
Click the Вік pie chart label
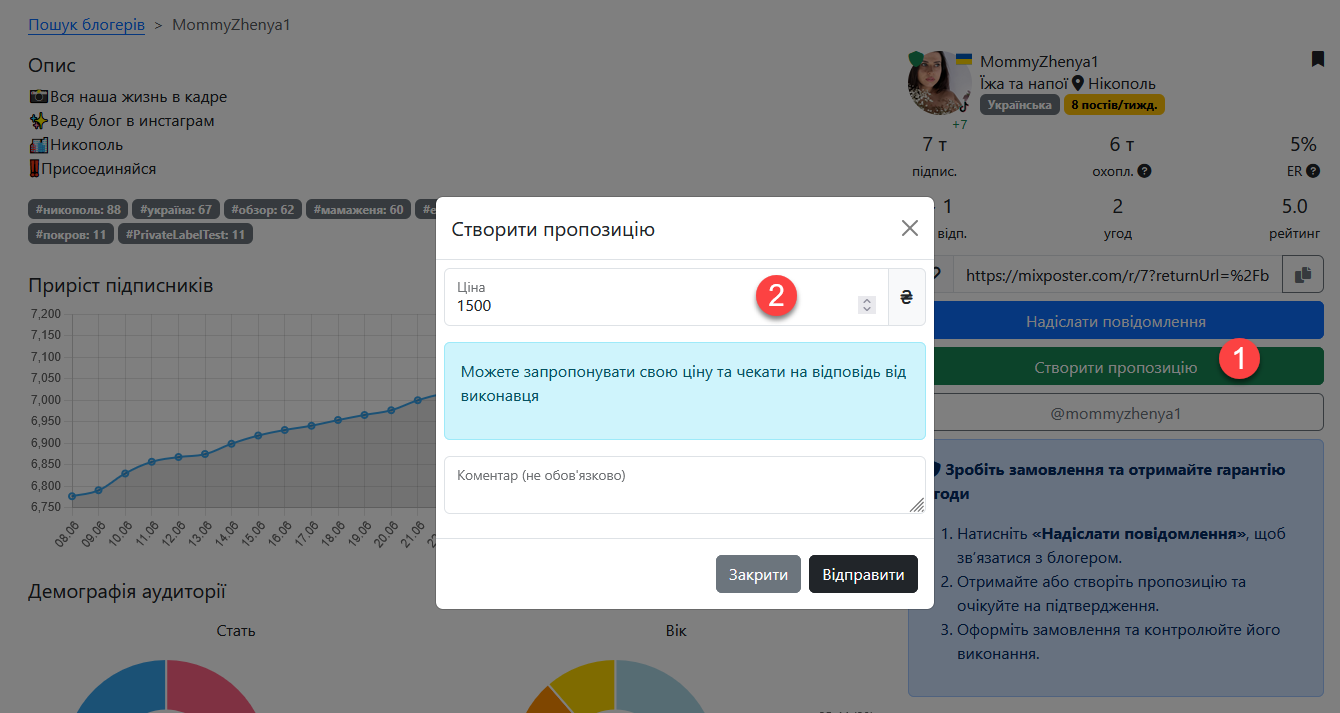point(676,631)
